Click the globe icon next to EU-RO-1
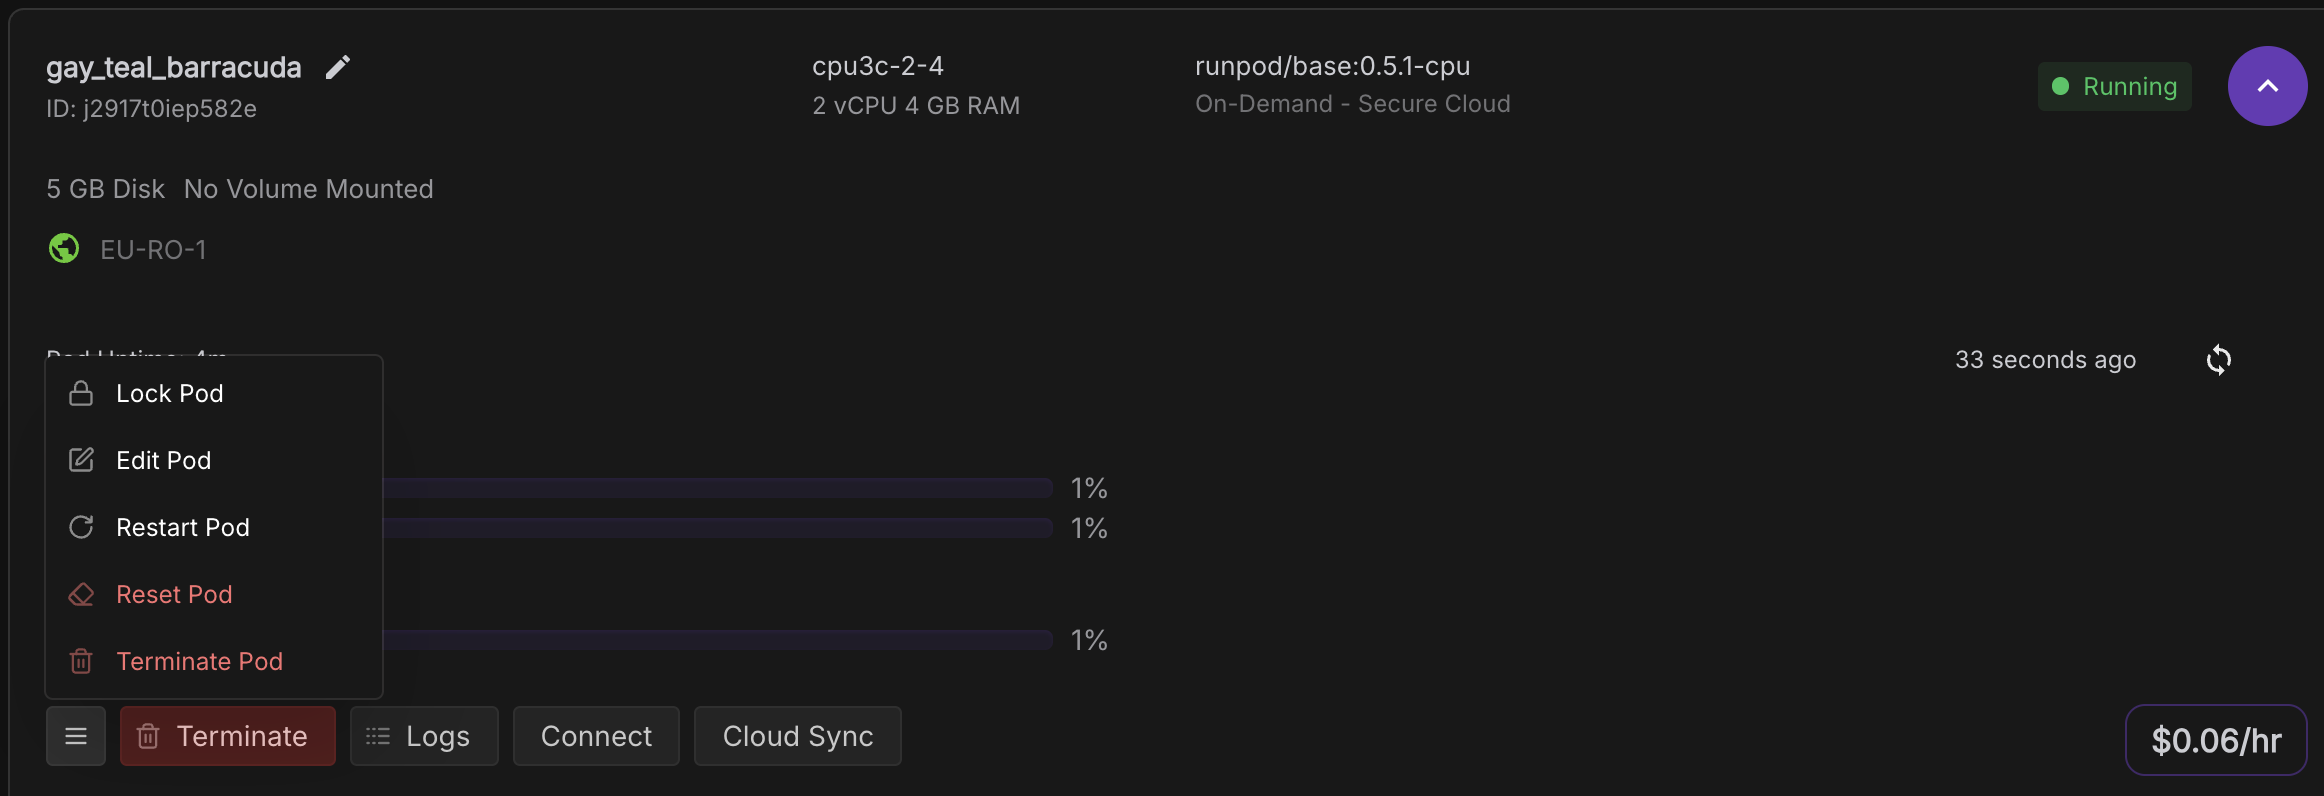Image resolution: width=2324 pixels, height=796 pixels. pyautogui.click(x=63, y=247)
